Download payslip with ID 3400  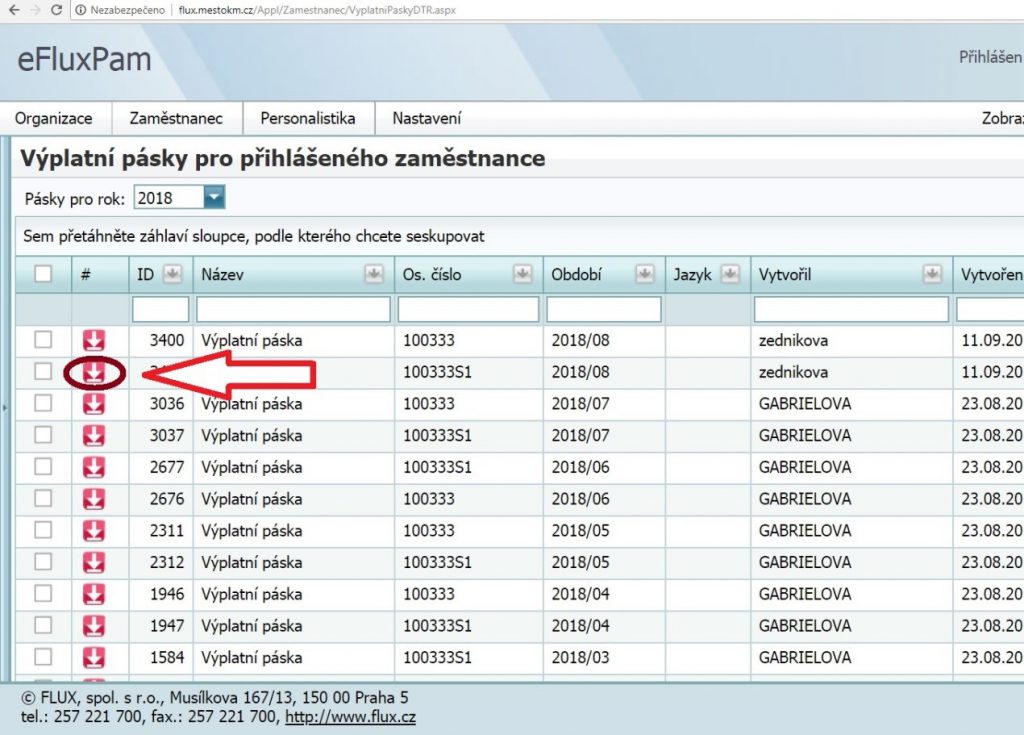tap(93, 340)
